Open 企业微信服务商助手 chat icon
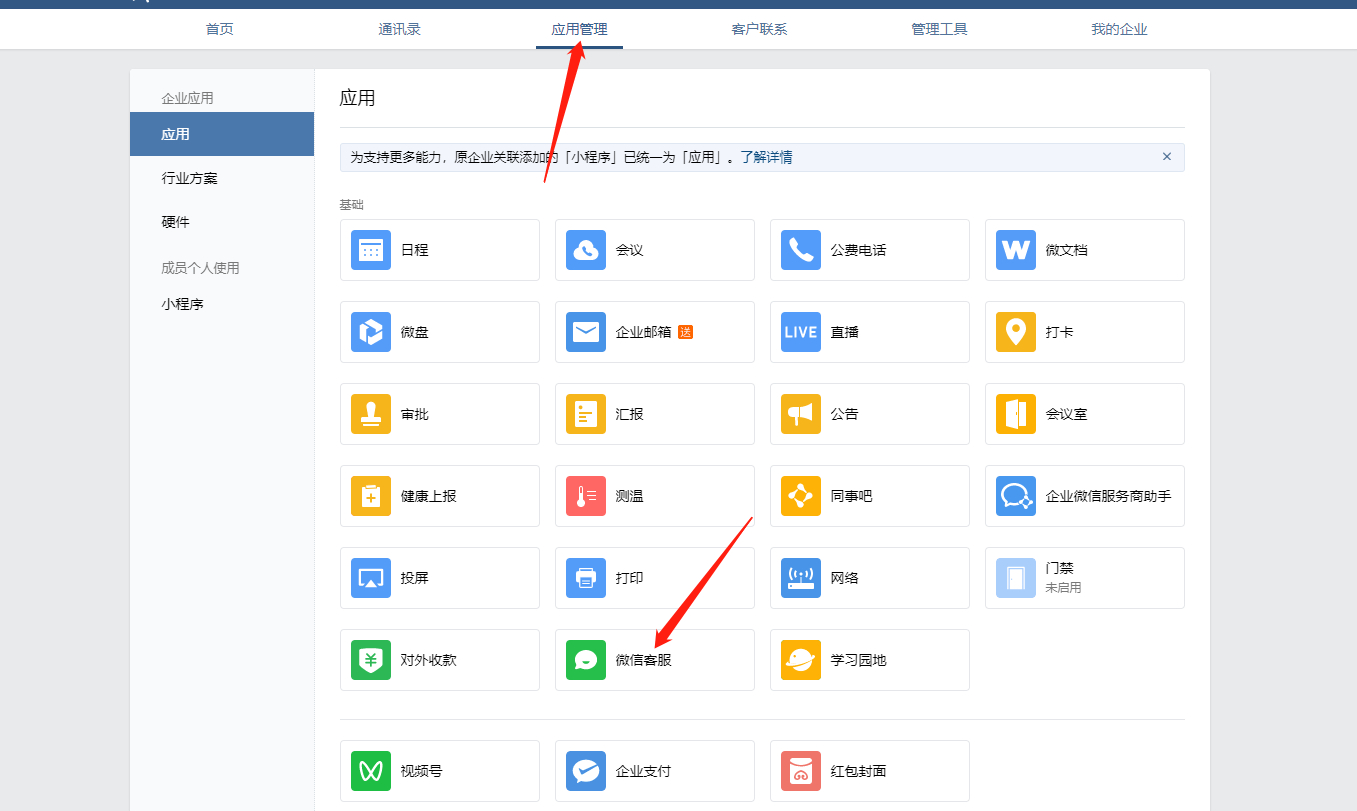Image resolution: width=1357 pixels, height=811 pixels. pos(1016,496)
